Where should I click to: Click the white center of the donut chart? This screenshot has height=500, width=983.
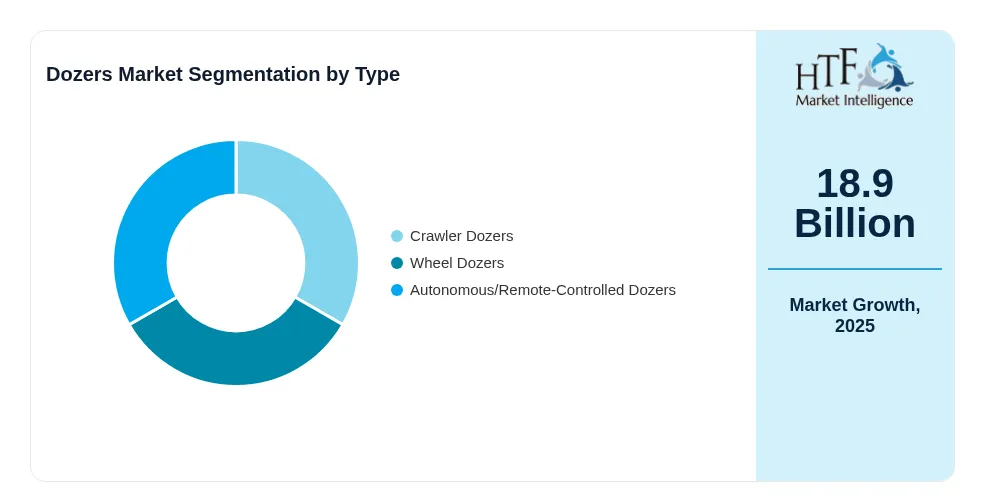tap(236, 263)
